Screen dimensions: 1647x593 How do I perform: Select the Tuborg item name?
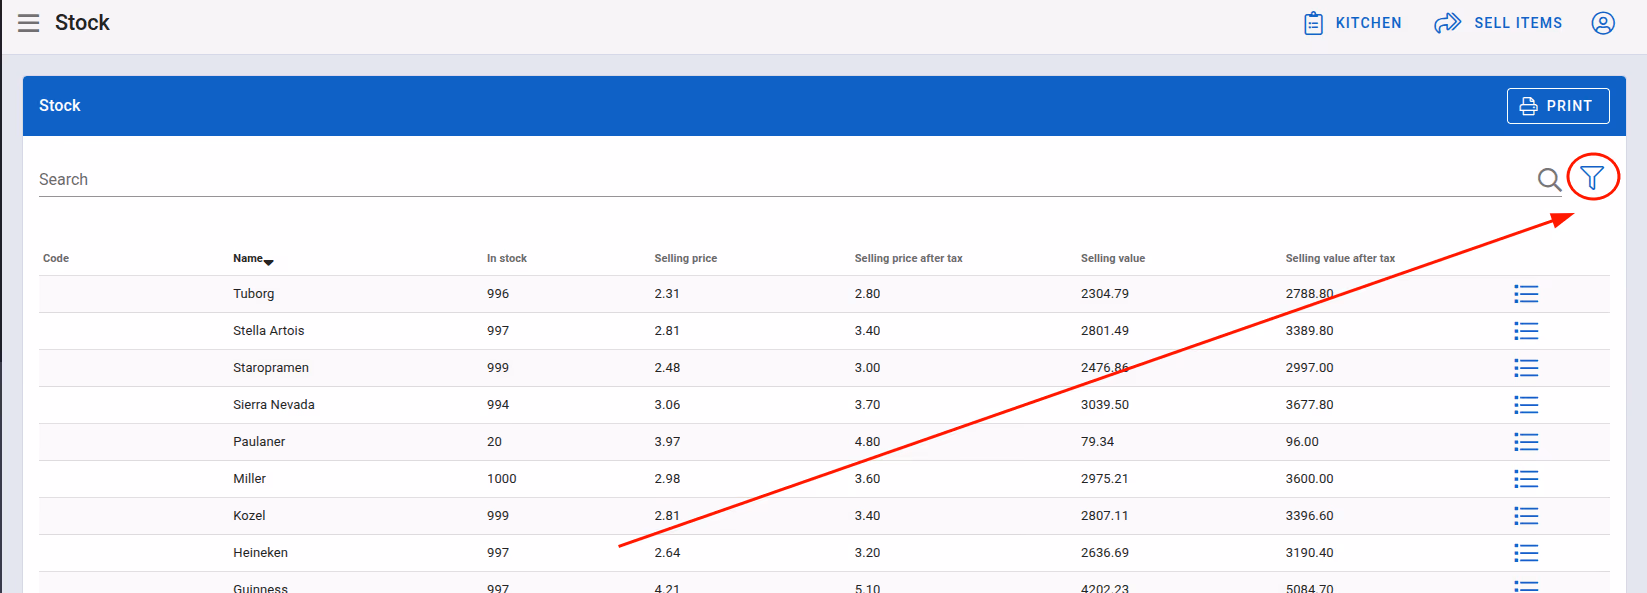254,294
